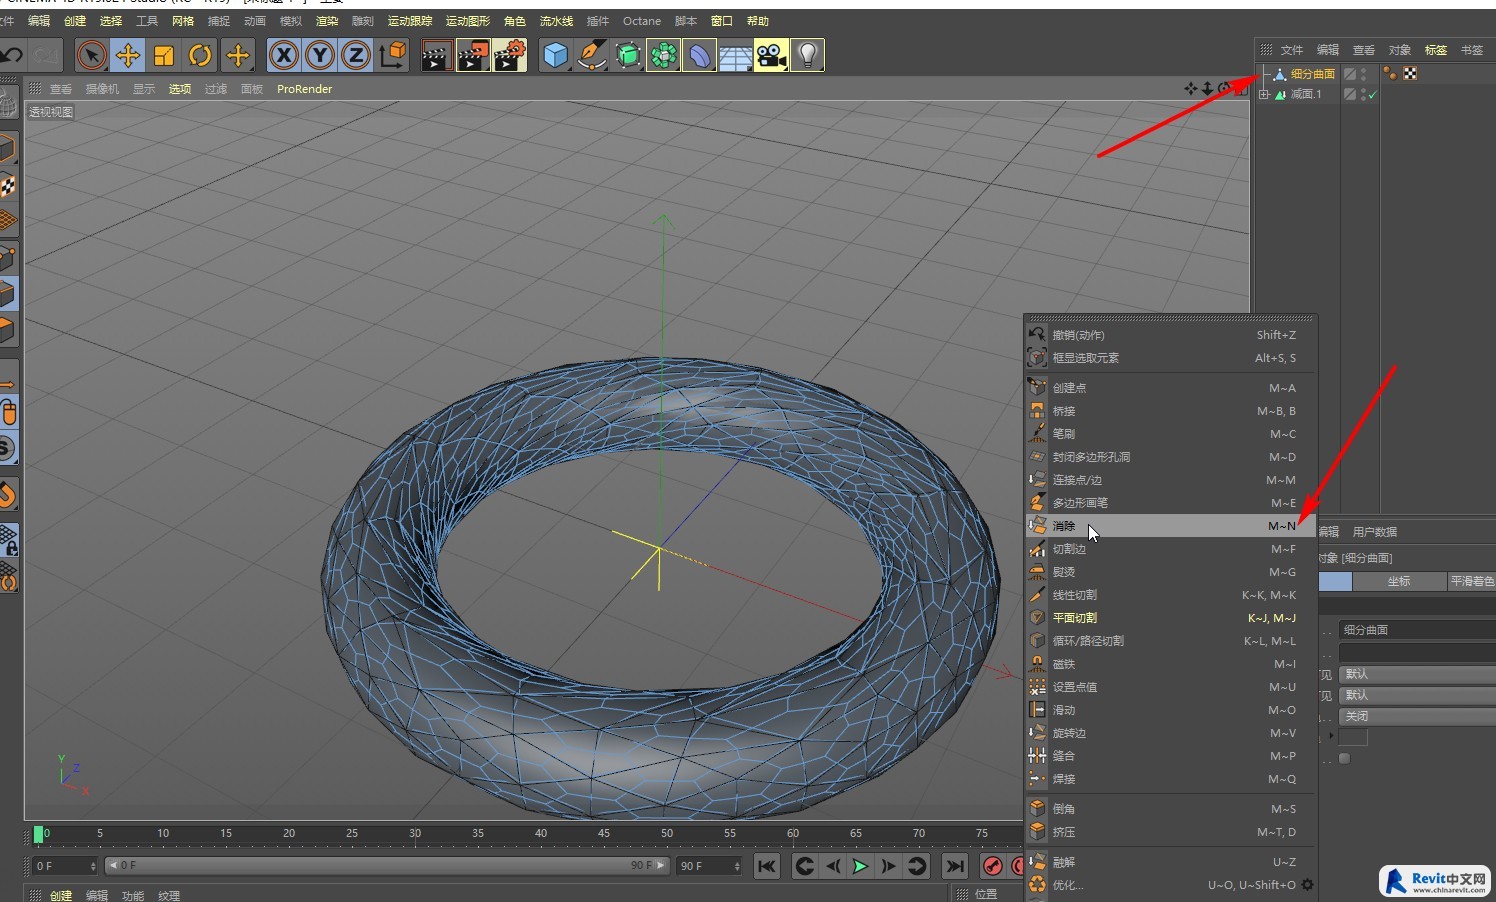This screenshot has width=1496, height=902.
Task: Click the green subdivision generator icon
Action: (x=628, y=56)
